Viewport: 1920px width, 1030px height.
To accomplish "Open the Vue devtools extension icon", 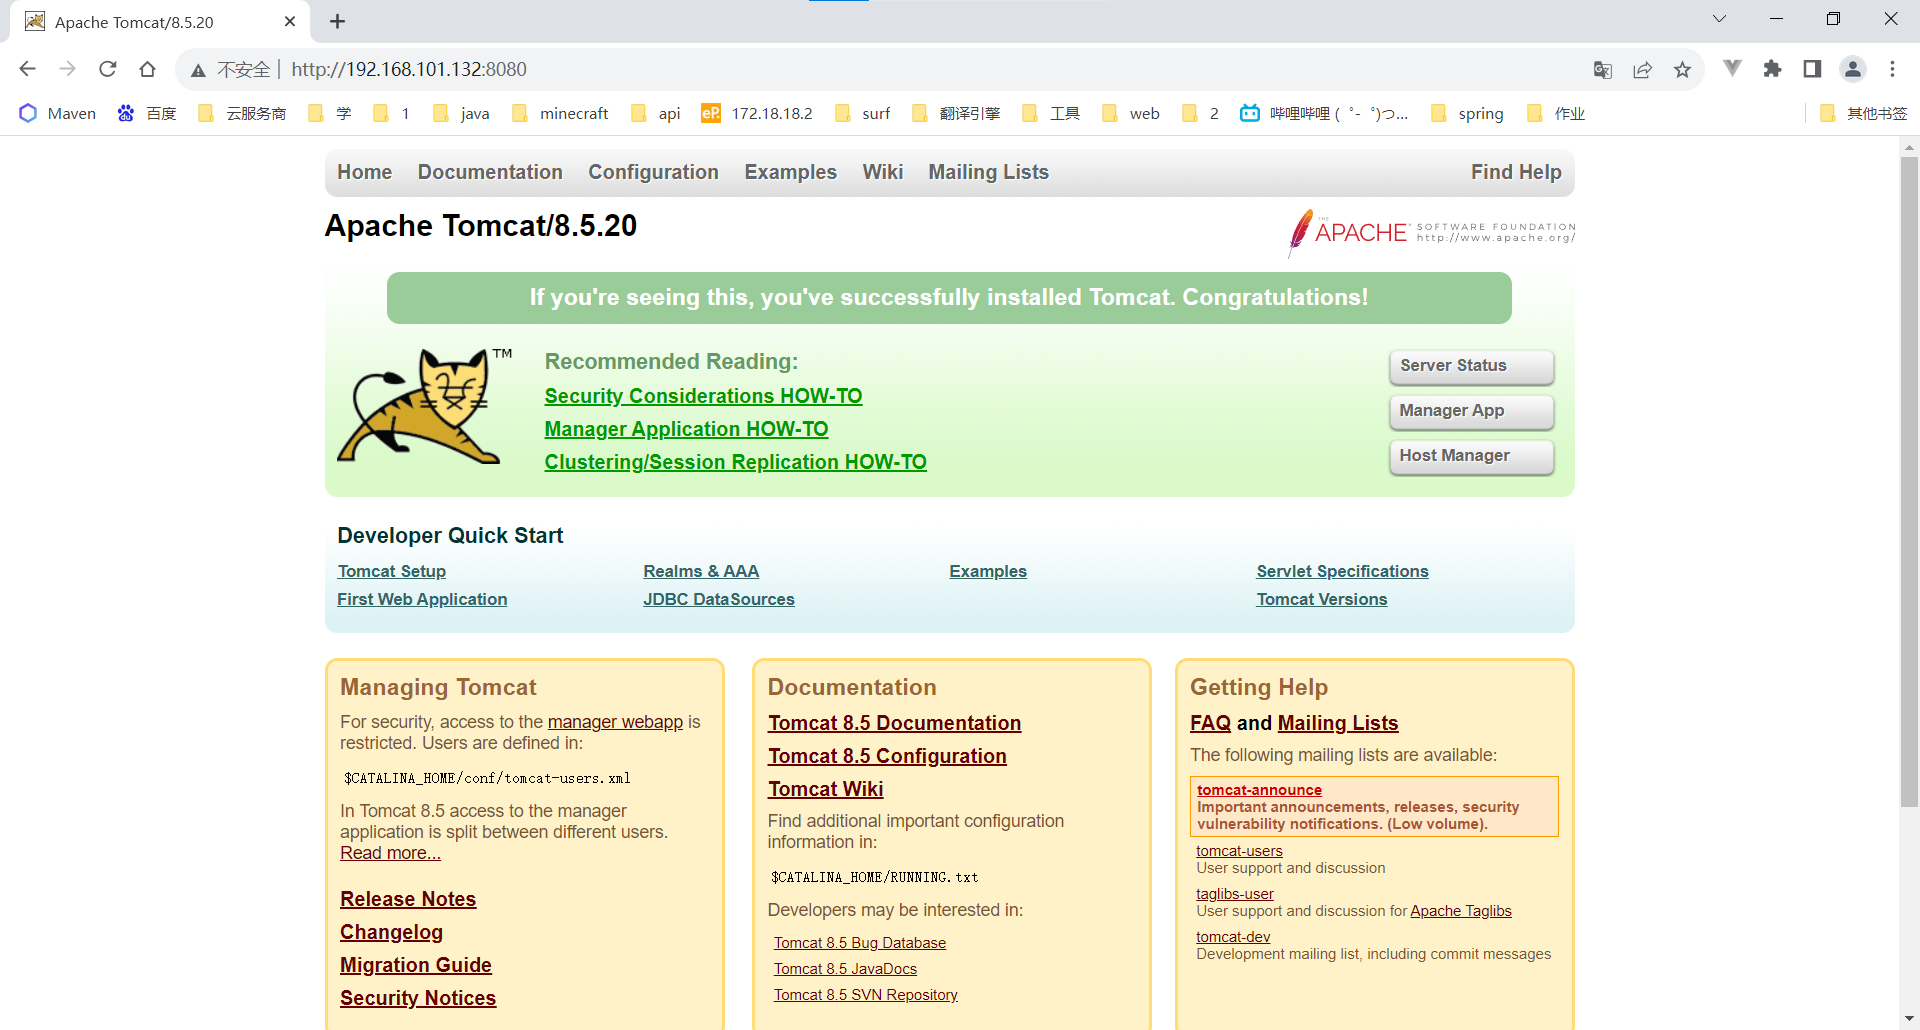I will pyautogui.click(x=1733, y=68).
